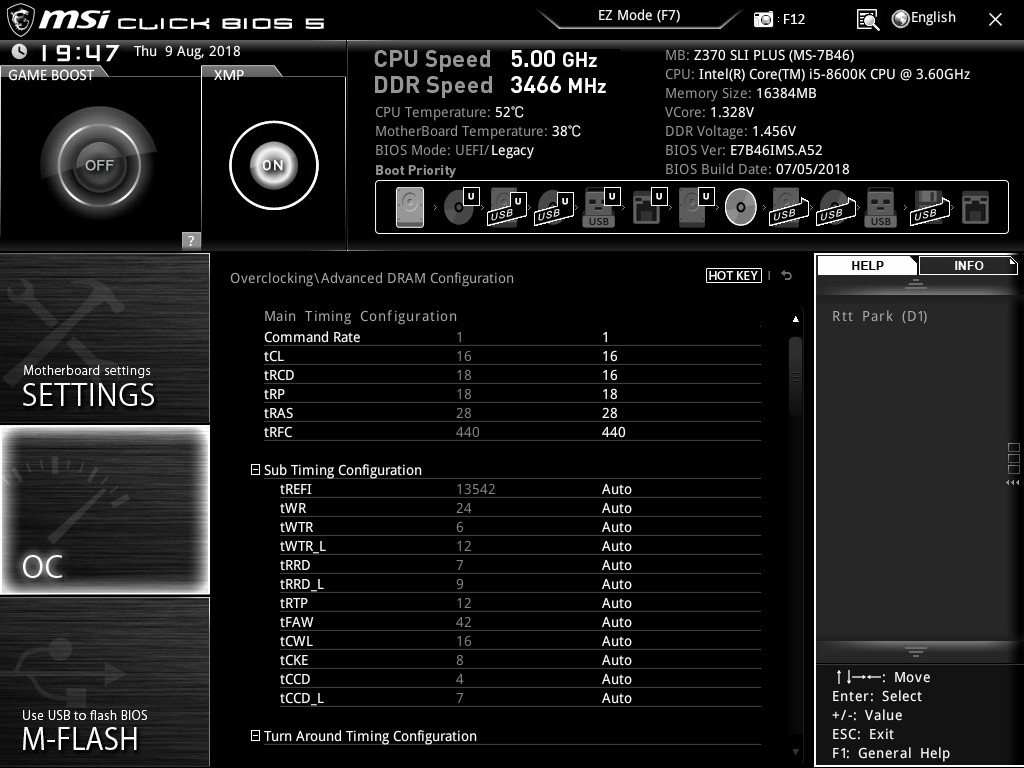Click the Main Timing Configuration heading

coord(360,316)
